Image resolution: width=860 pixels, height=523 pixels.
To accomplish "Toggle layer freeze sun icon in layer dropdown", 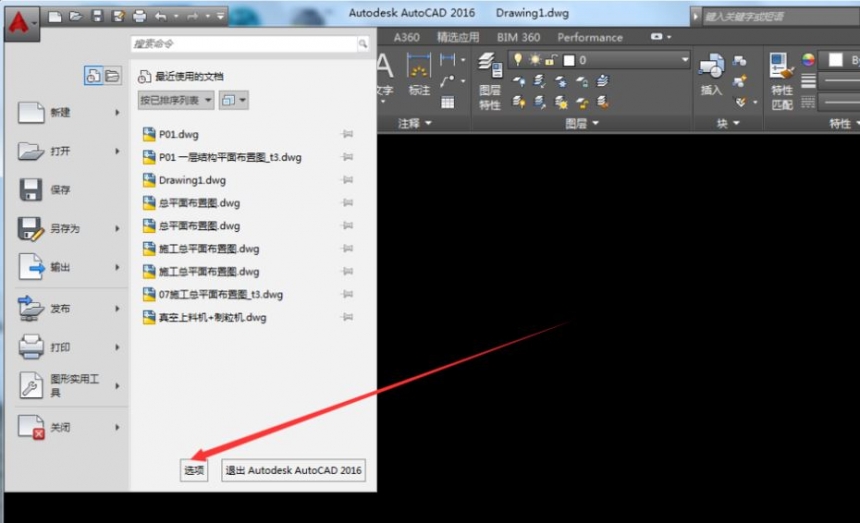I will click(x=534, y=59).
